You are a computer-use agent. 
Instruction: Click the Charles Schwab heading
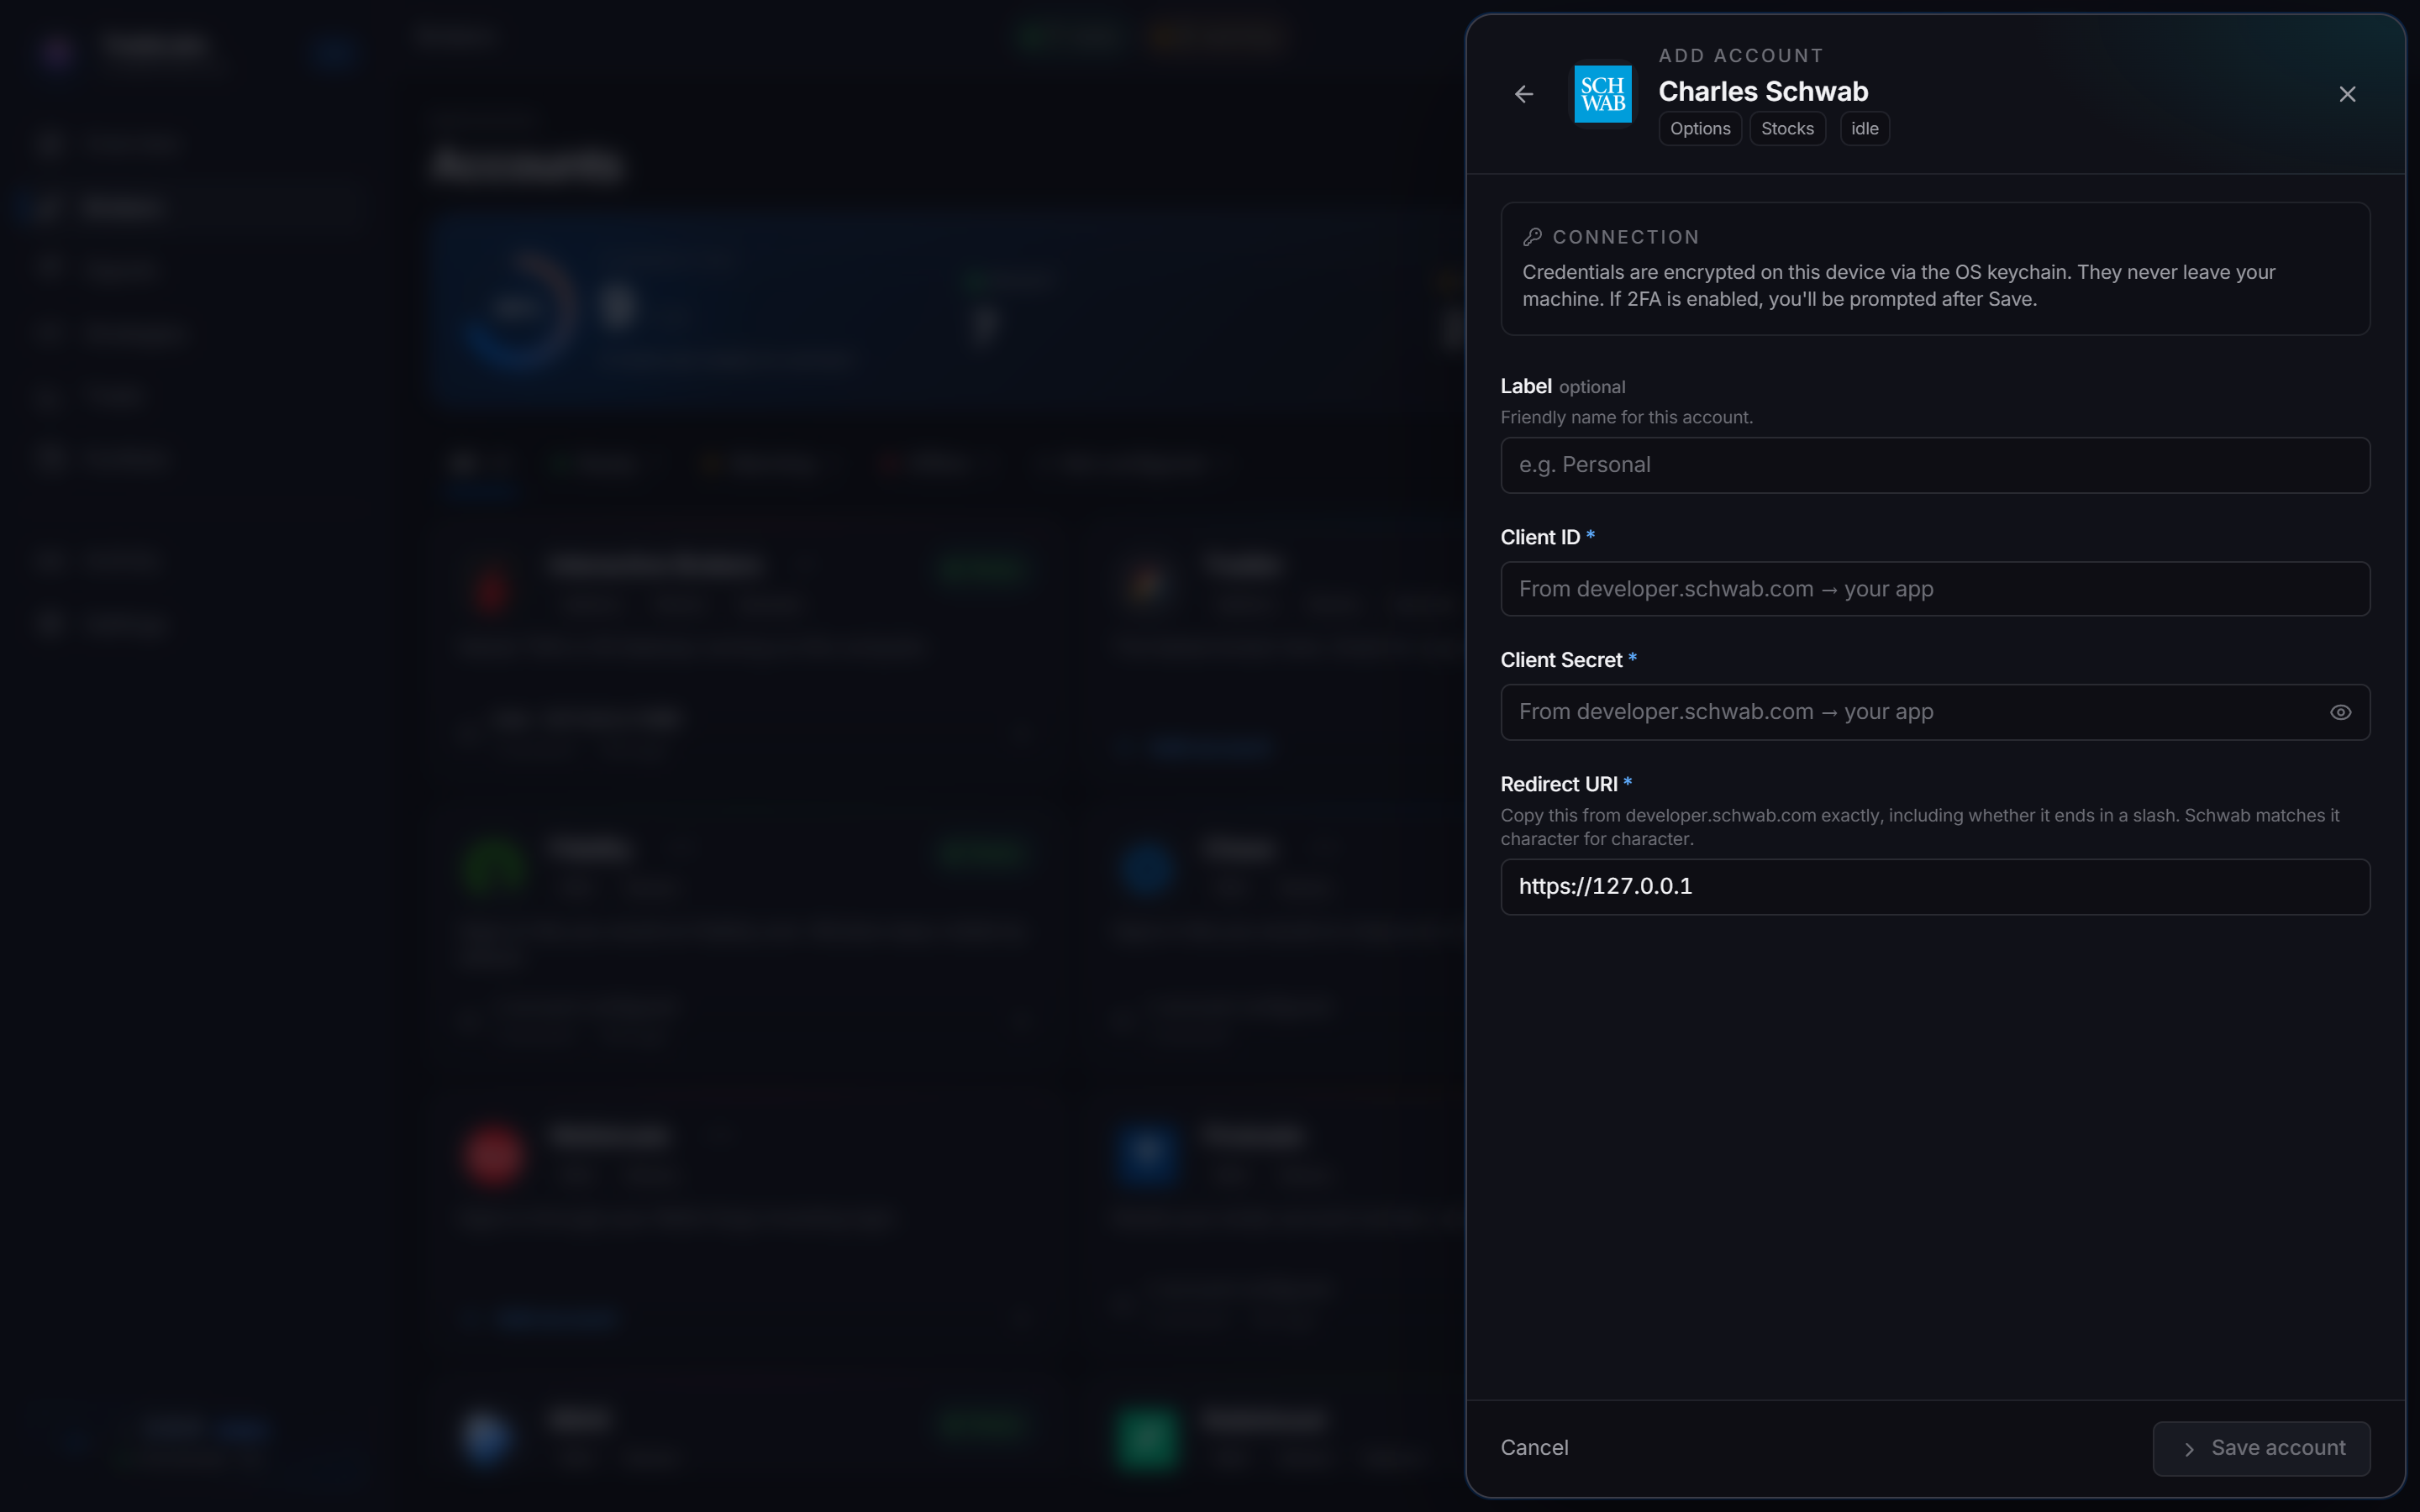(1763, 92)
